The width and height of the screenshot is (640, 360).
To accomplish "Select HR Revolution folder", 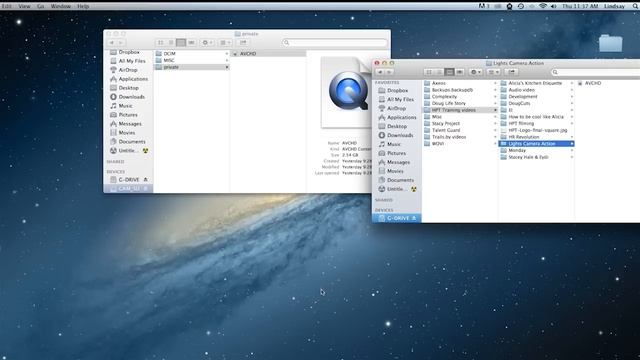I will 536,137.
